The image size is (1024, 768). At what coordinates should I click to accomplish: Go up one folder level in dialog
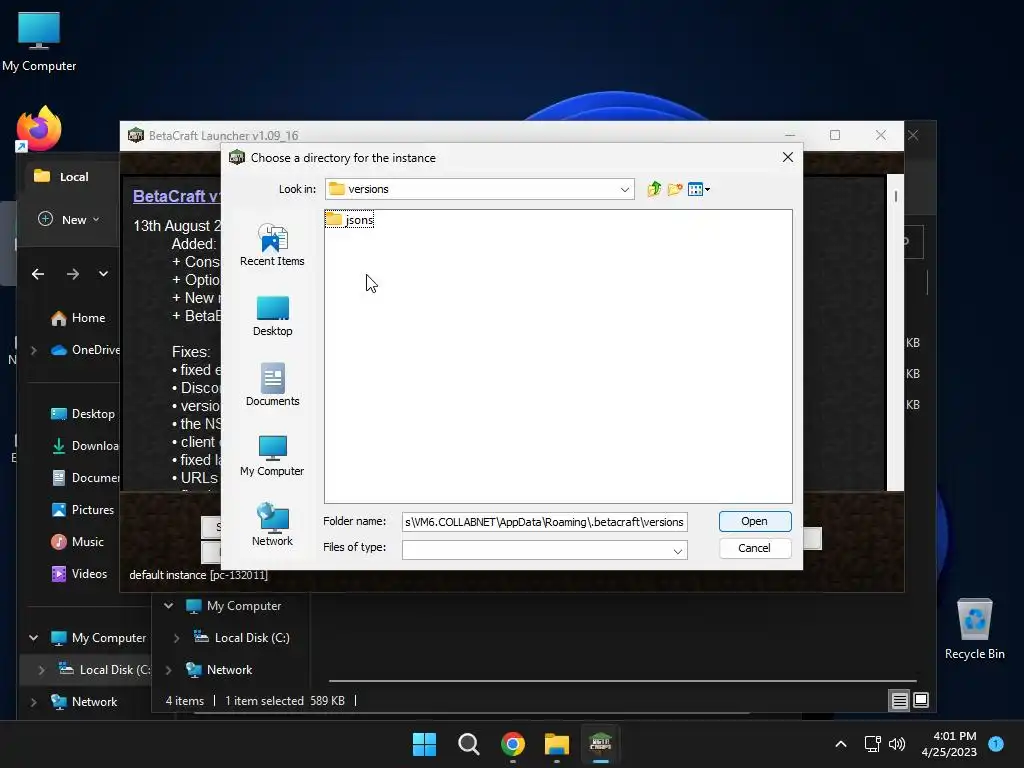point(654,189)
